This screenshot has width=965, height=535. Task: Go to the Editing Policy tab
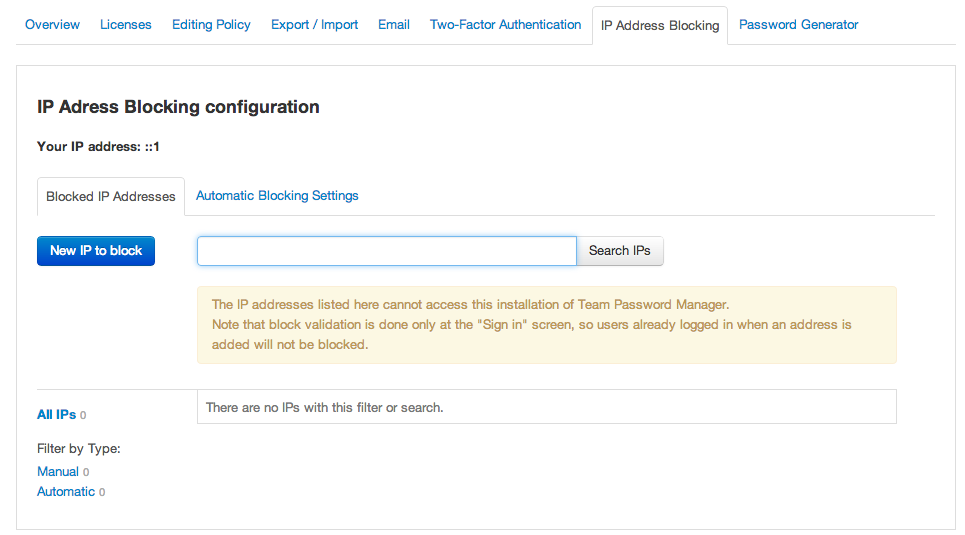[x=211, y=25]
